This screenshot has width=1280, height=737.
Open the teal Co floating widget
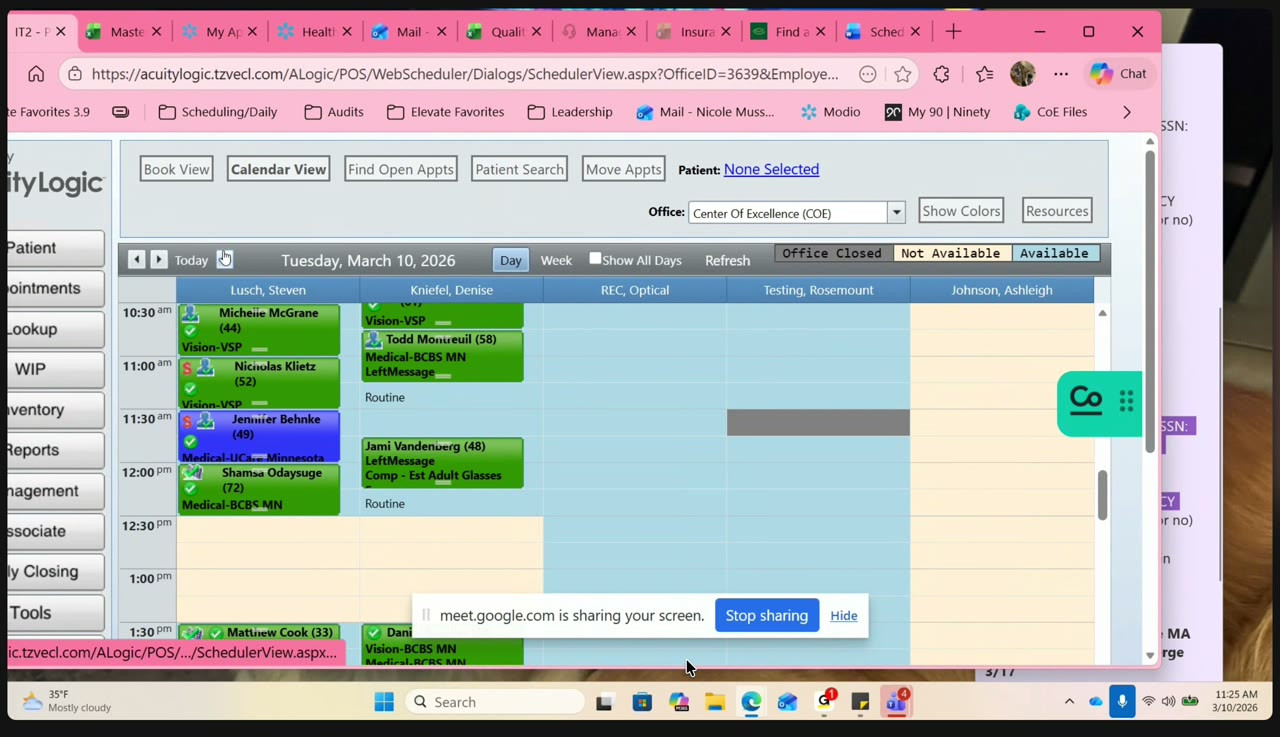[1086, 402]
